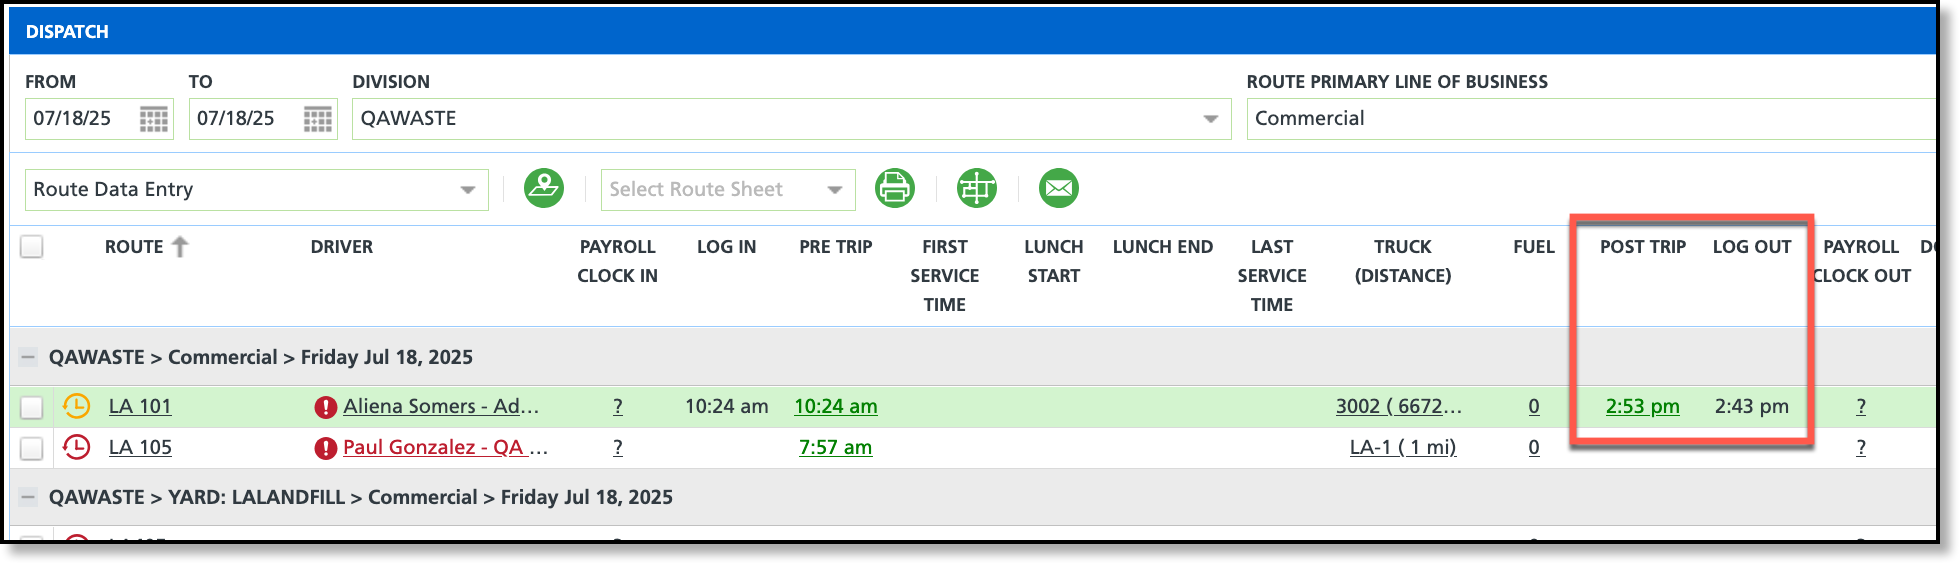
Task: Click the LOG IN column header
Action: pyautogui.click(x=727, y=246)
